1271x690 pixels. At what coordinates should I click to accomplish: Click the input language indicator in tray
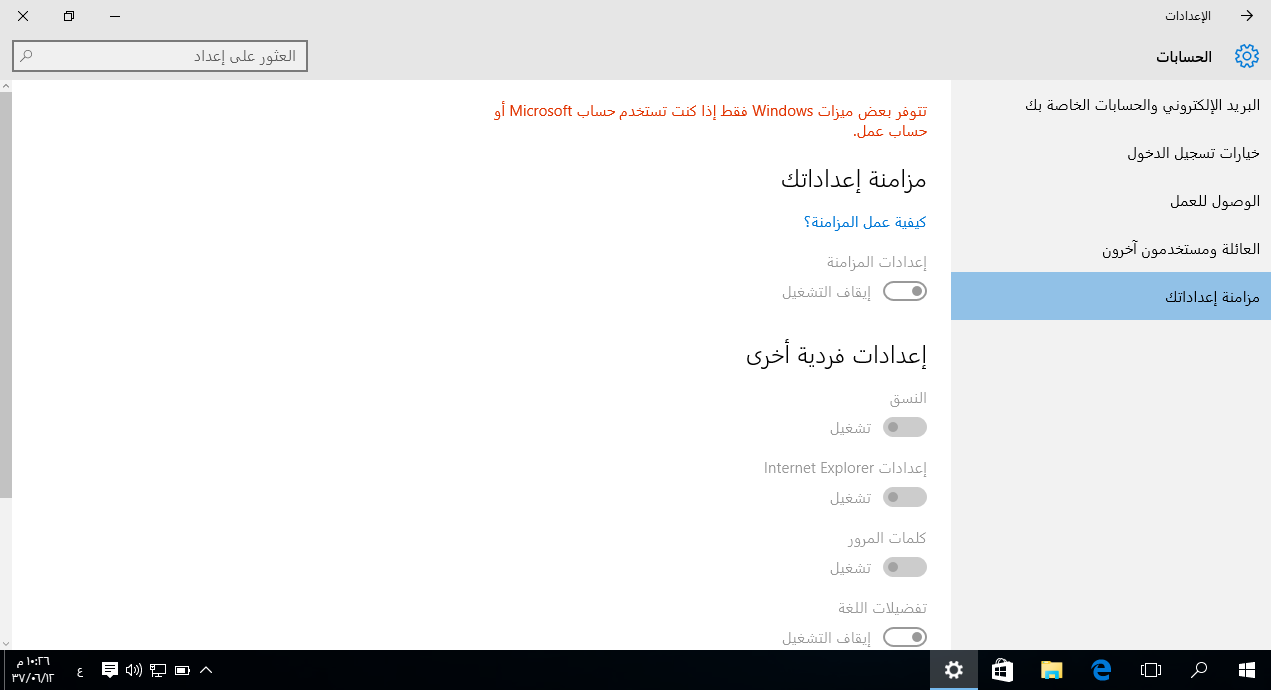coord(80,671)
